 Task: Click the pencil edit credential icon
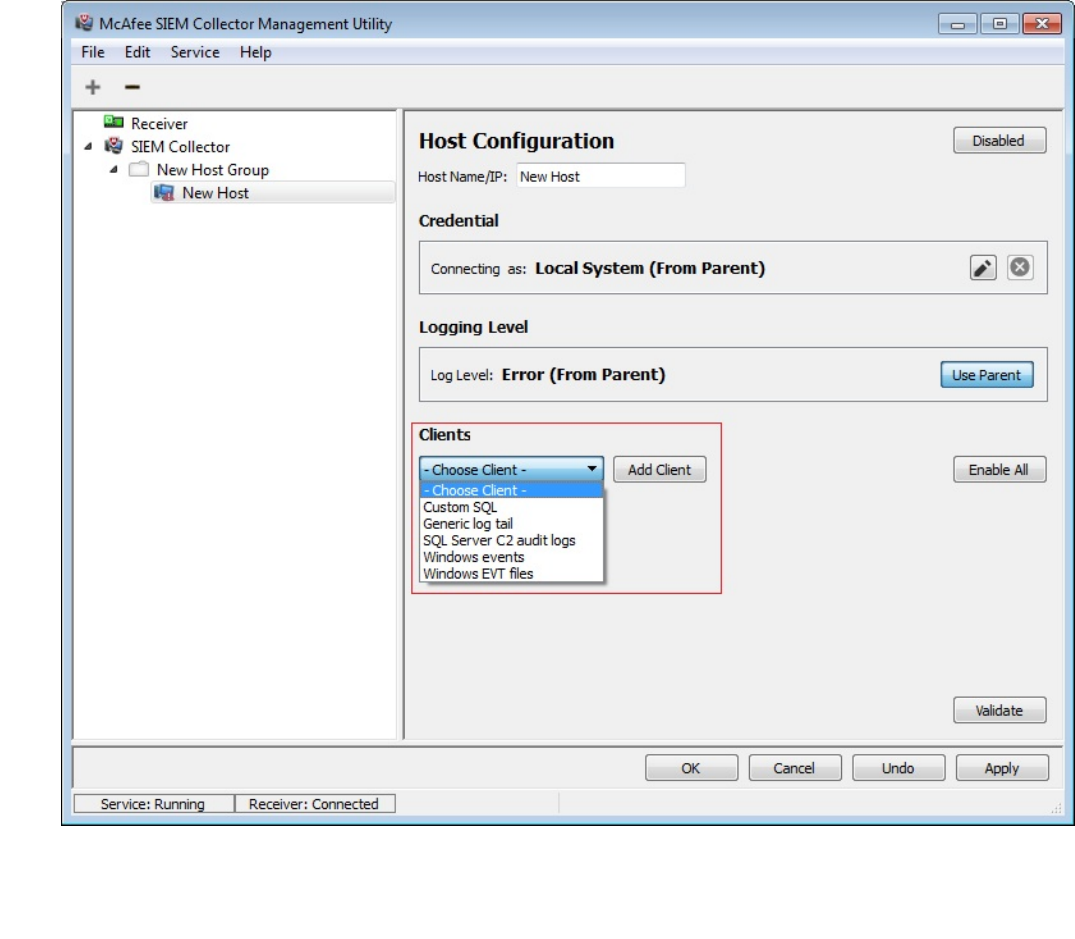[x=982, y=267]
